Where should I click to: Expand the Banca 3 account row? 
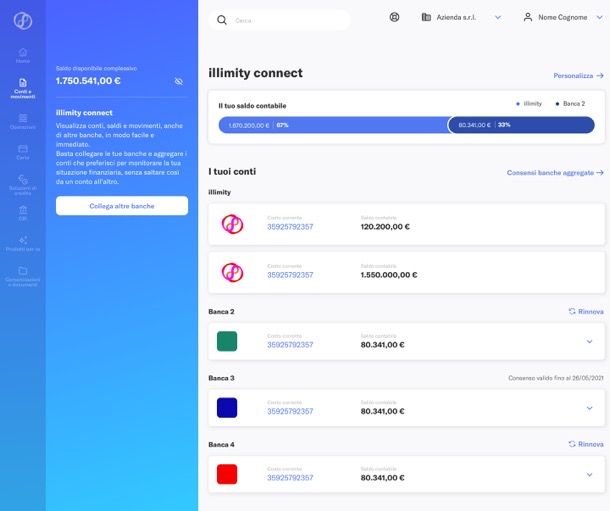589,408
